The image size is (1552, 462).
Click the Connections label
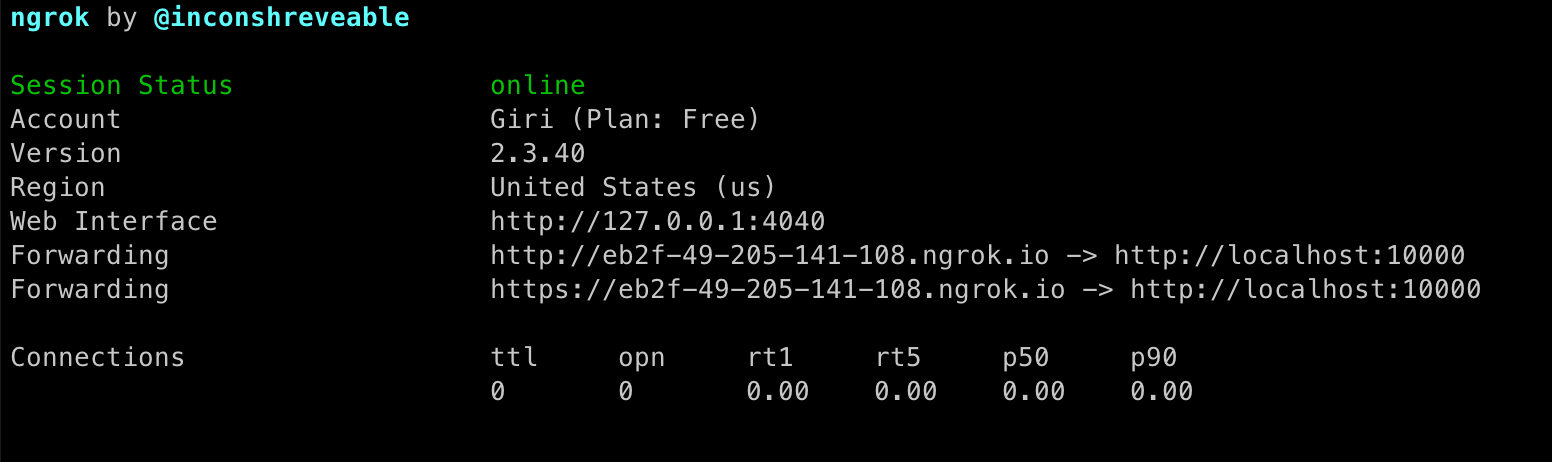[x=98, y=357]
